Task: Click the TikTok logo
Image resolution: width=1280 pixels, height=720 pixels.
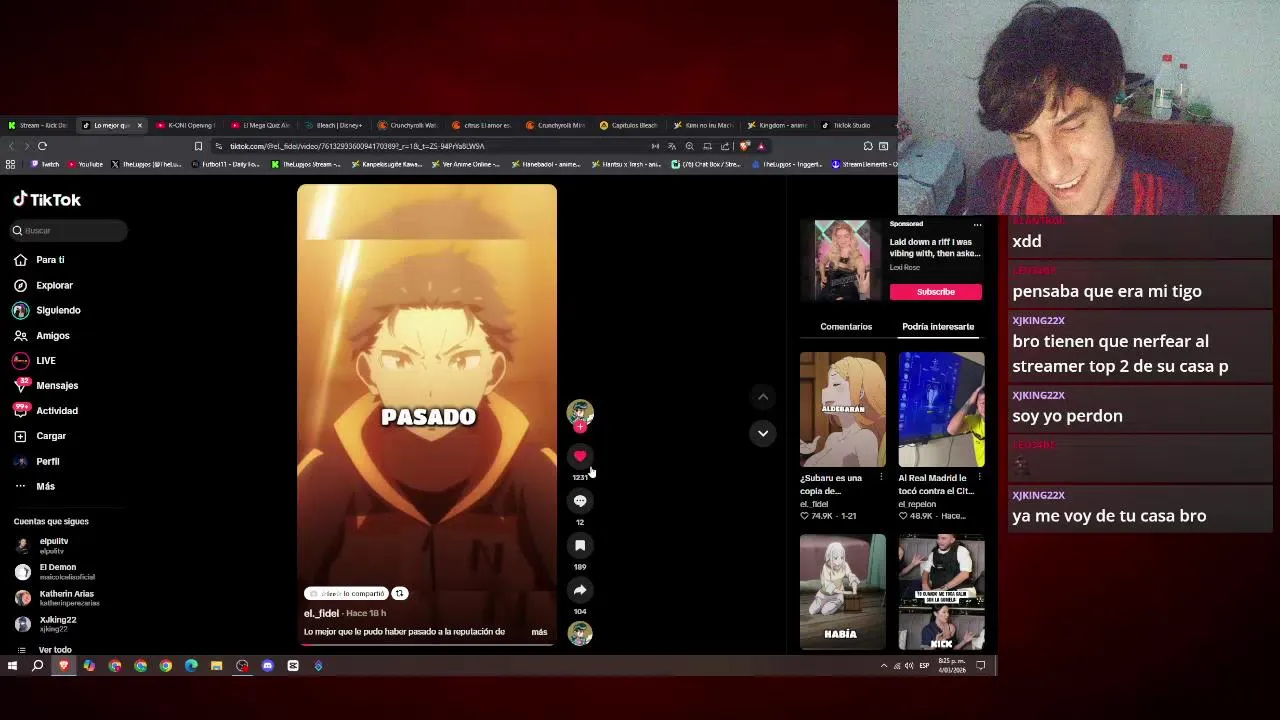Action: click(x=47, y=200)
